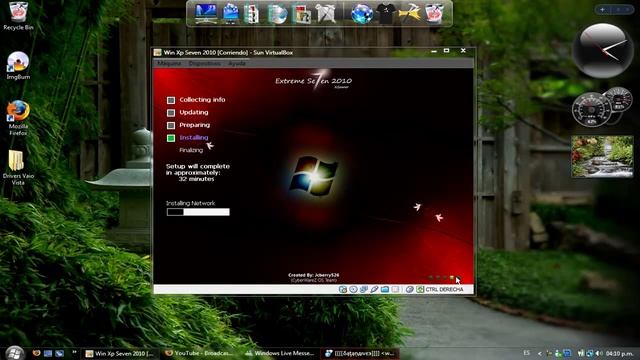
Task: Click the VirtualBox network adapters status icon
Action: (x=364, y=289)
